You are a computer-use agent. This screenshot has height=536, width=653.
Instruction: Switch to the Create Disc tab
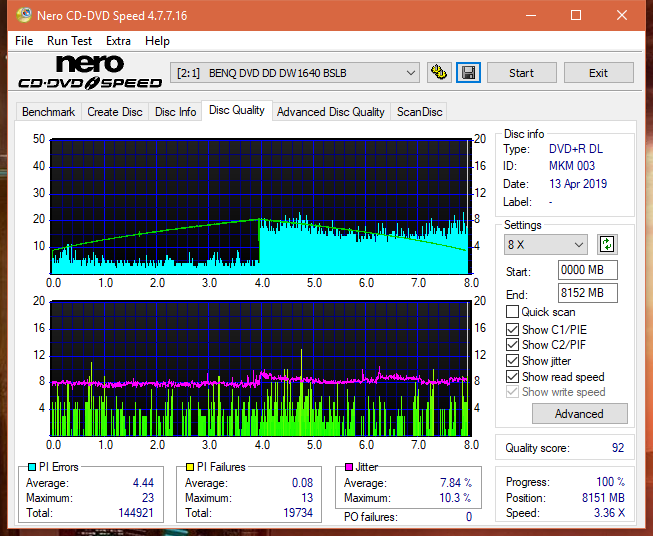coord(115,112)
